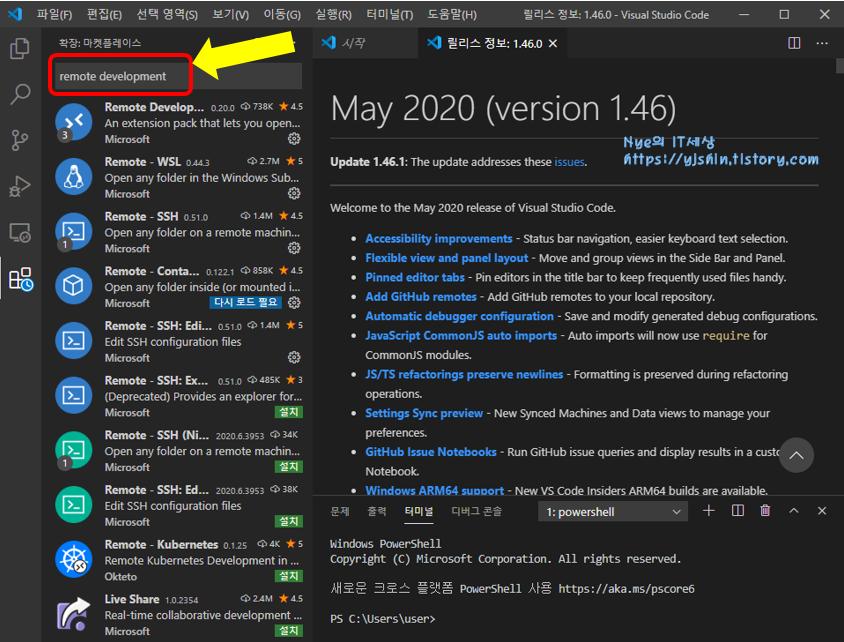Switch to the 문제 panel tab
The height and width of the screenshot is (642, 844).
[x=340, y=511]
